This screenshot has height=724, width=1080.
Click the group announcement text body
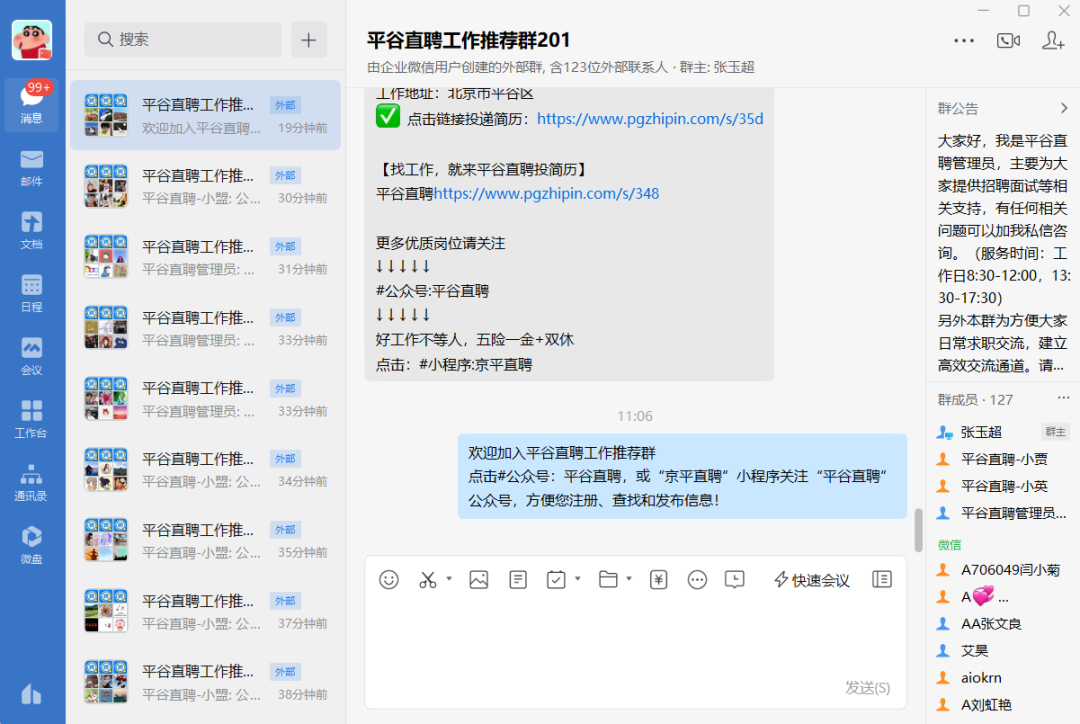click(x=1003, y=253)
